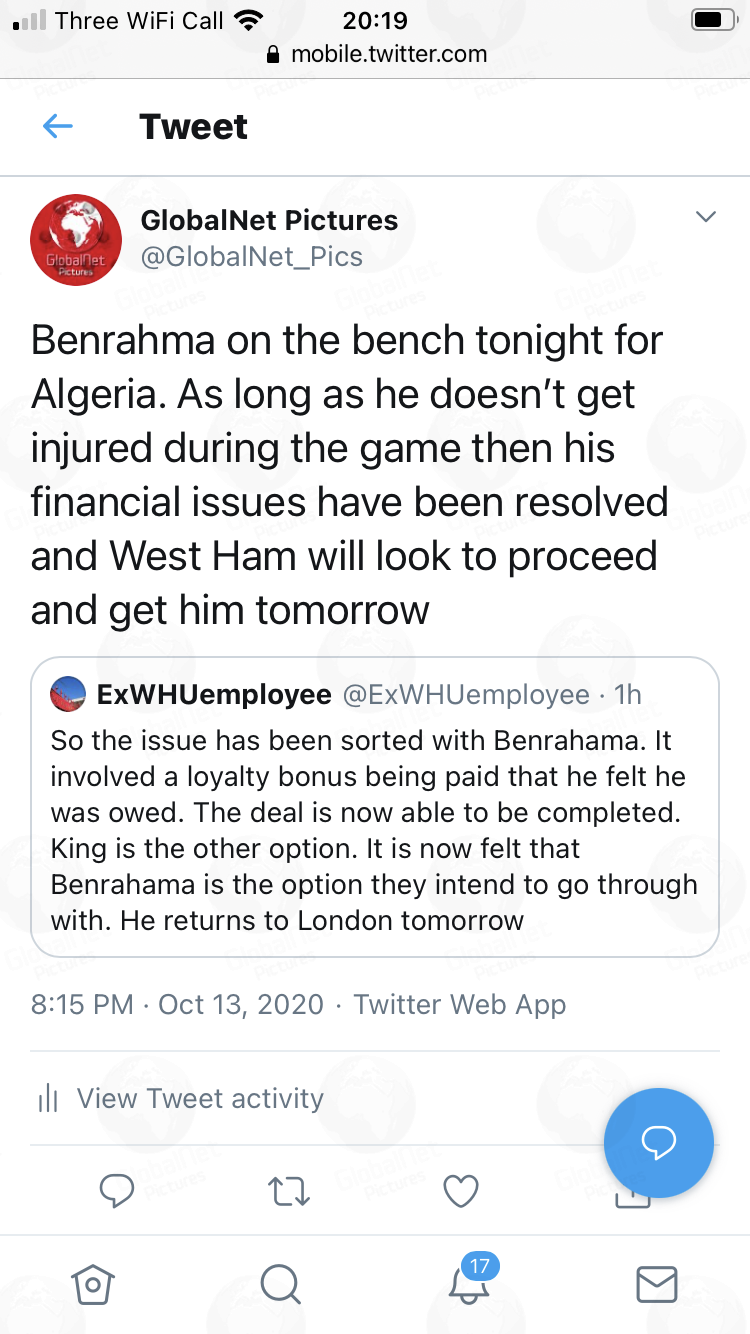Screen dimensions: 750x1334
Task: Tap ExWHUemployee small avatar in quote
Action: (x=68, y=695)
